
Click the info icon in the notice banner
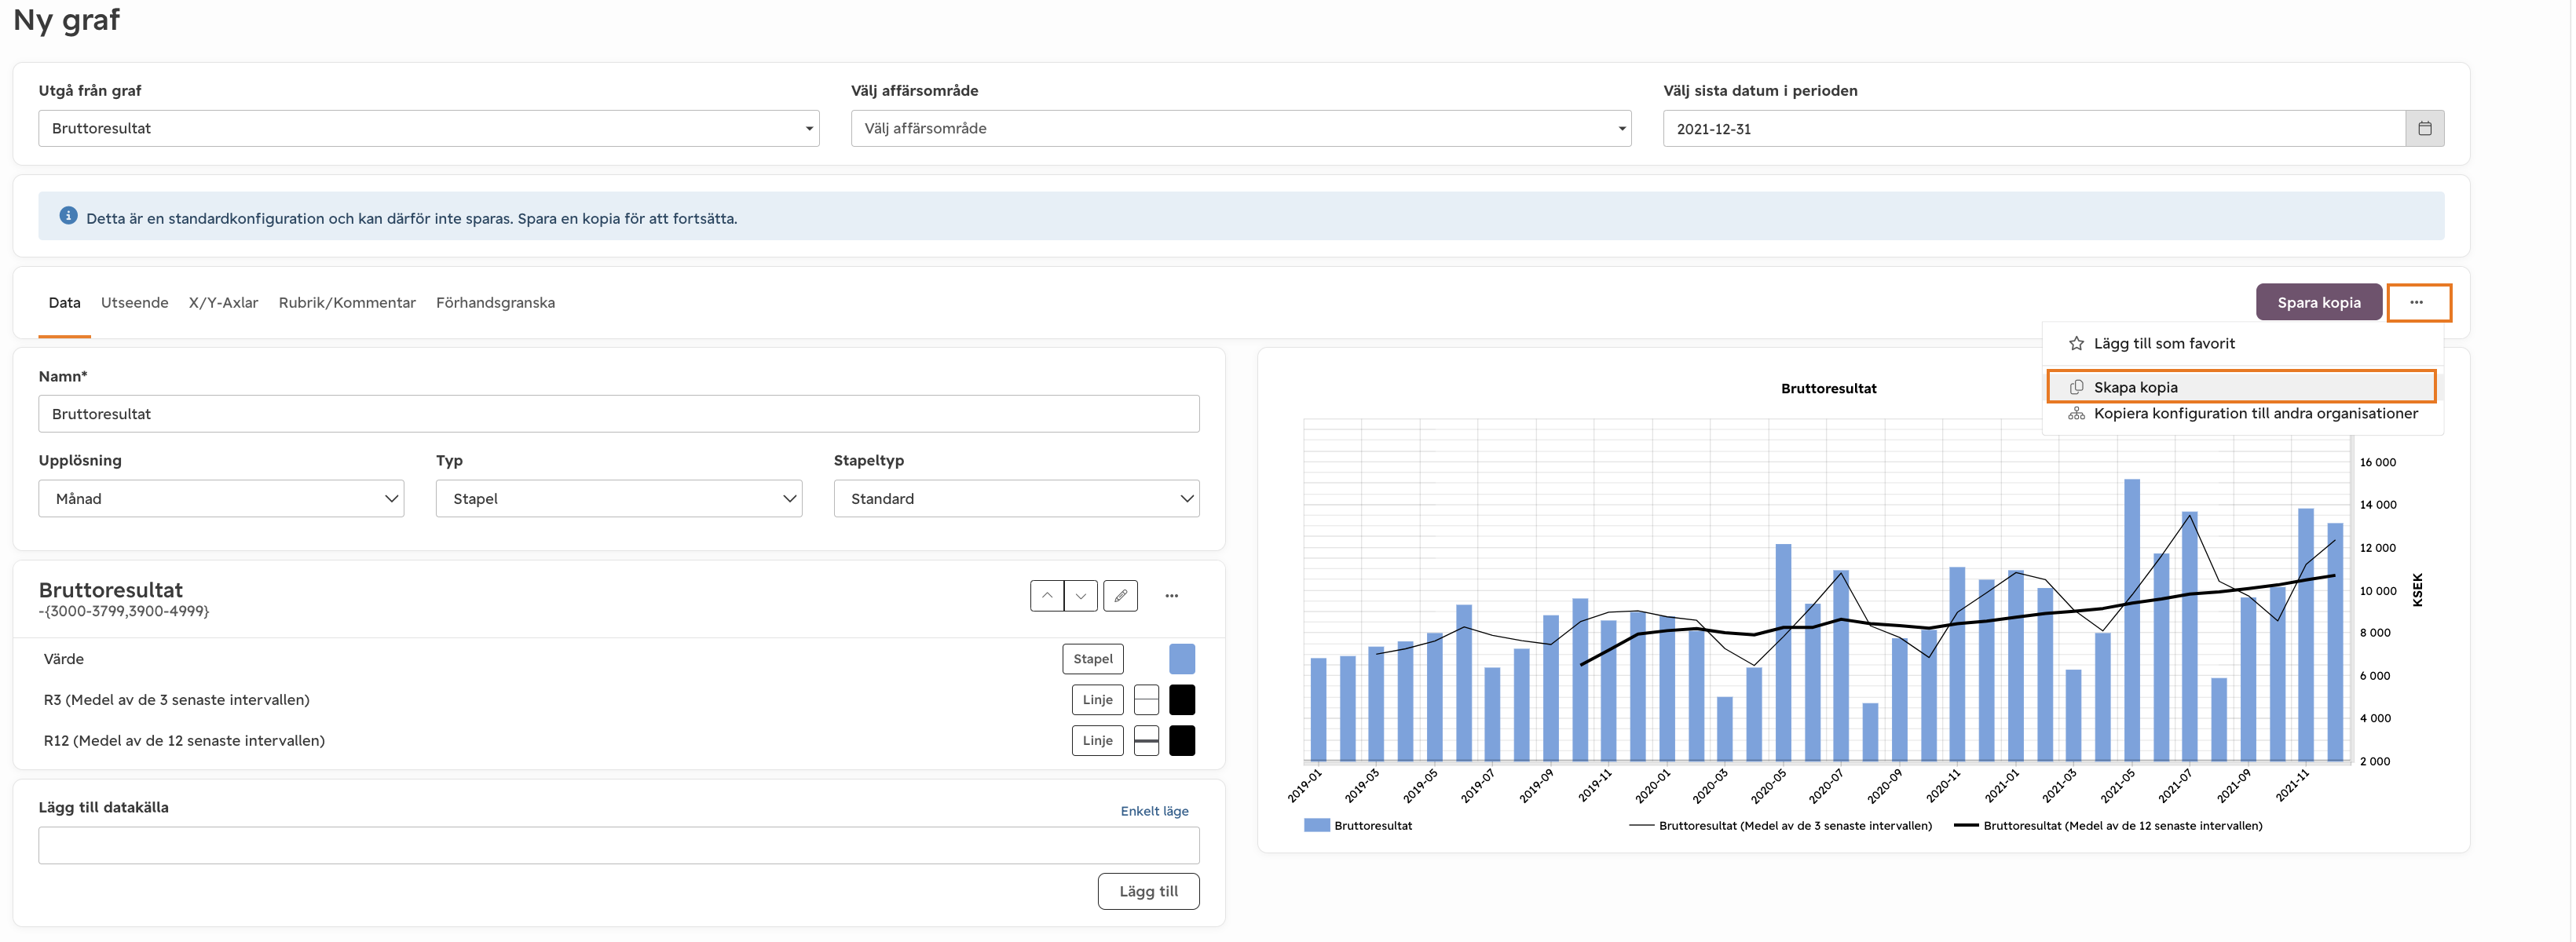point(68,216)
